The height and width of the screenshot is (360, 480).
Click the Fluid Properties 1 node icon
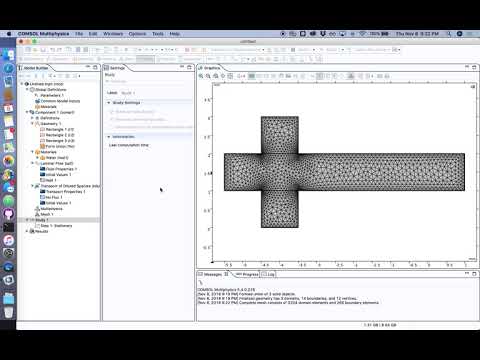[x=42, y=169]
